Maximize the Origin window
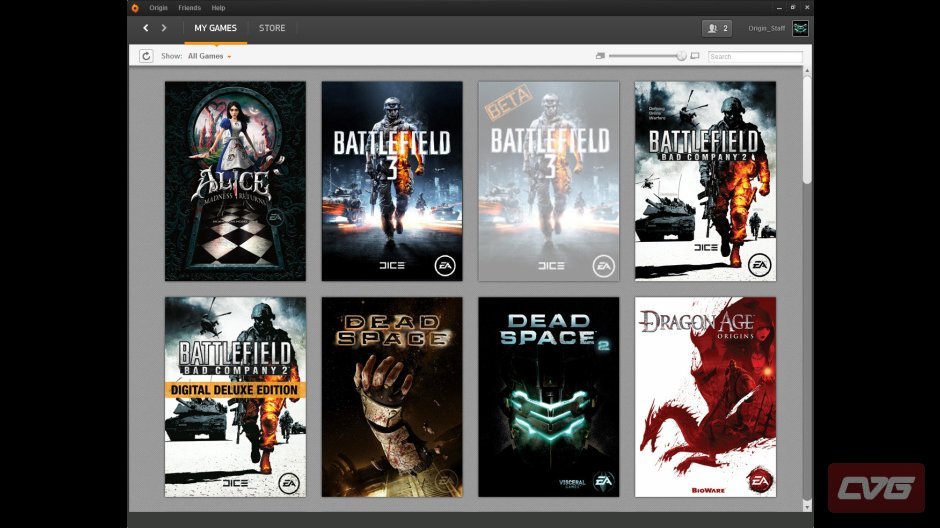Viewport: 940px width, 528px height. pyautogui.click(x=793, y=8)
